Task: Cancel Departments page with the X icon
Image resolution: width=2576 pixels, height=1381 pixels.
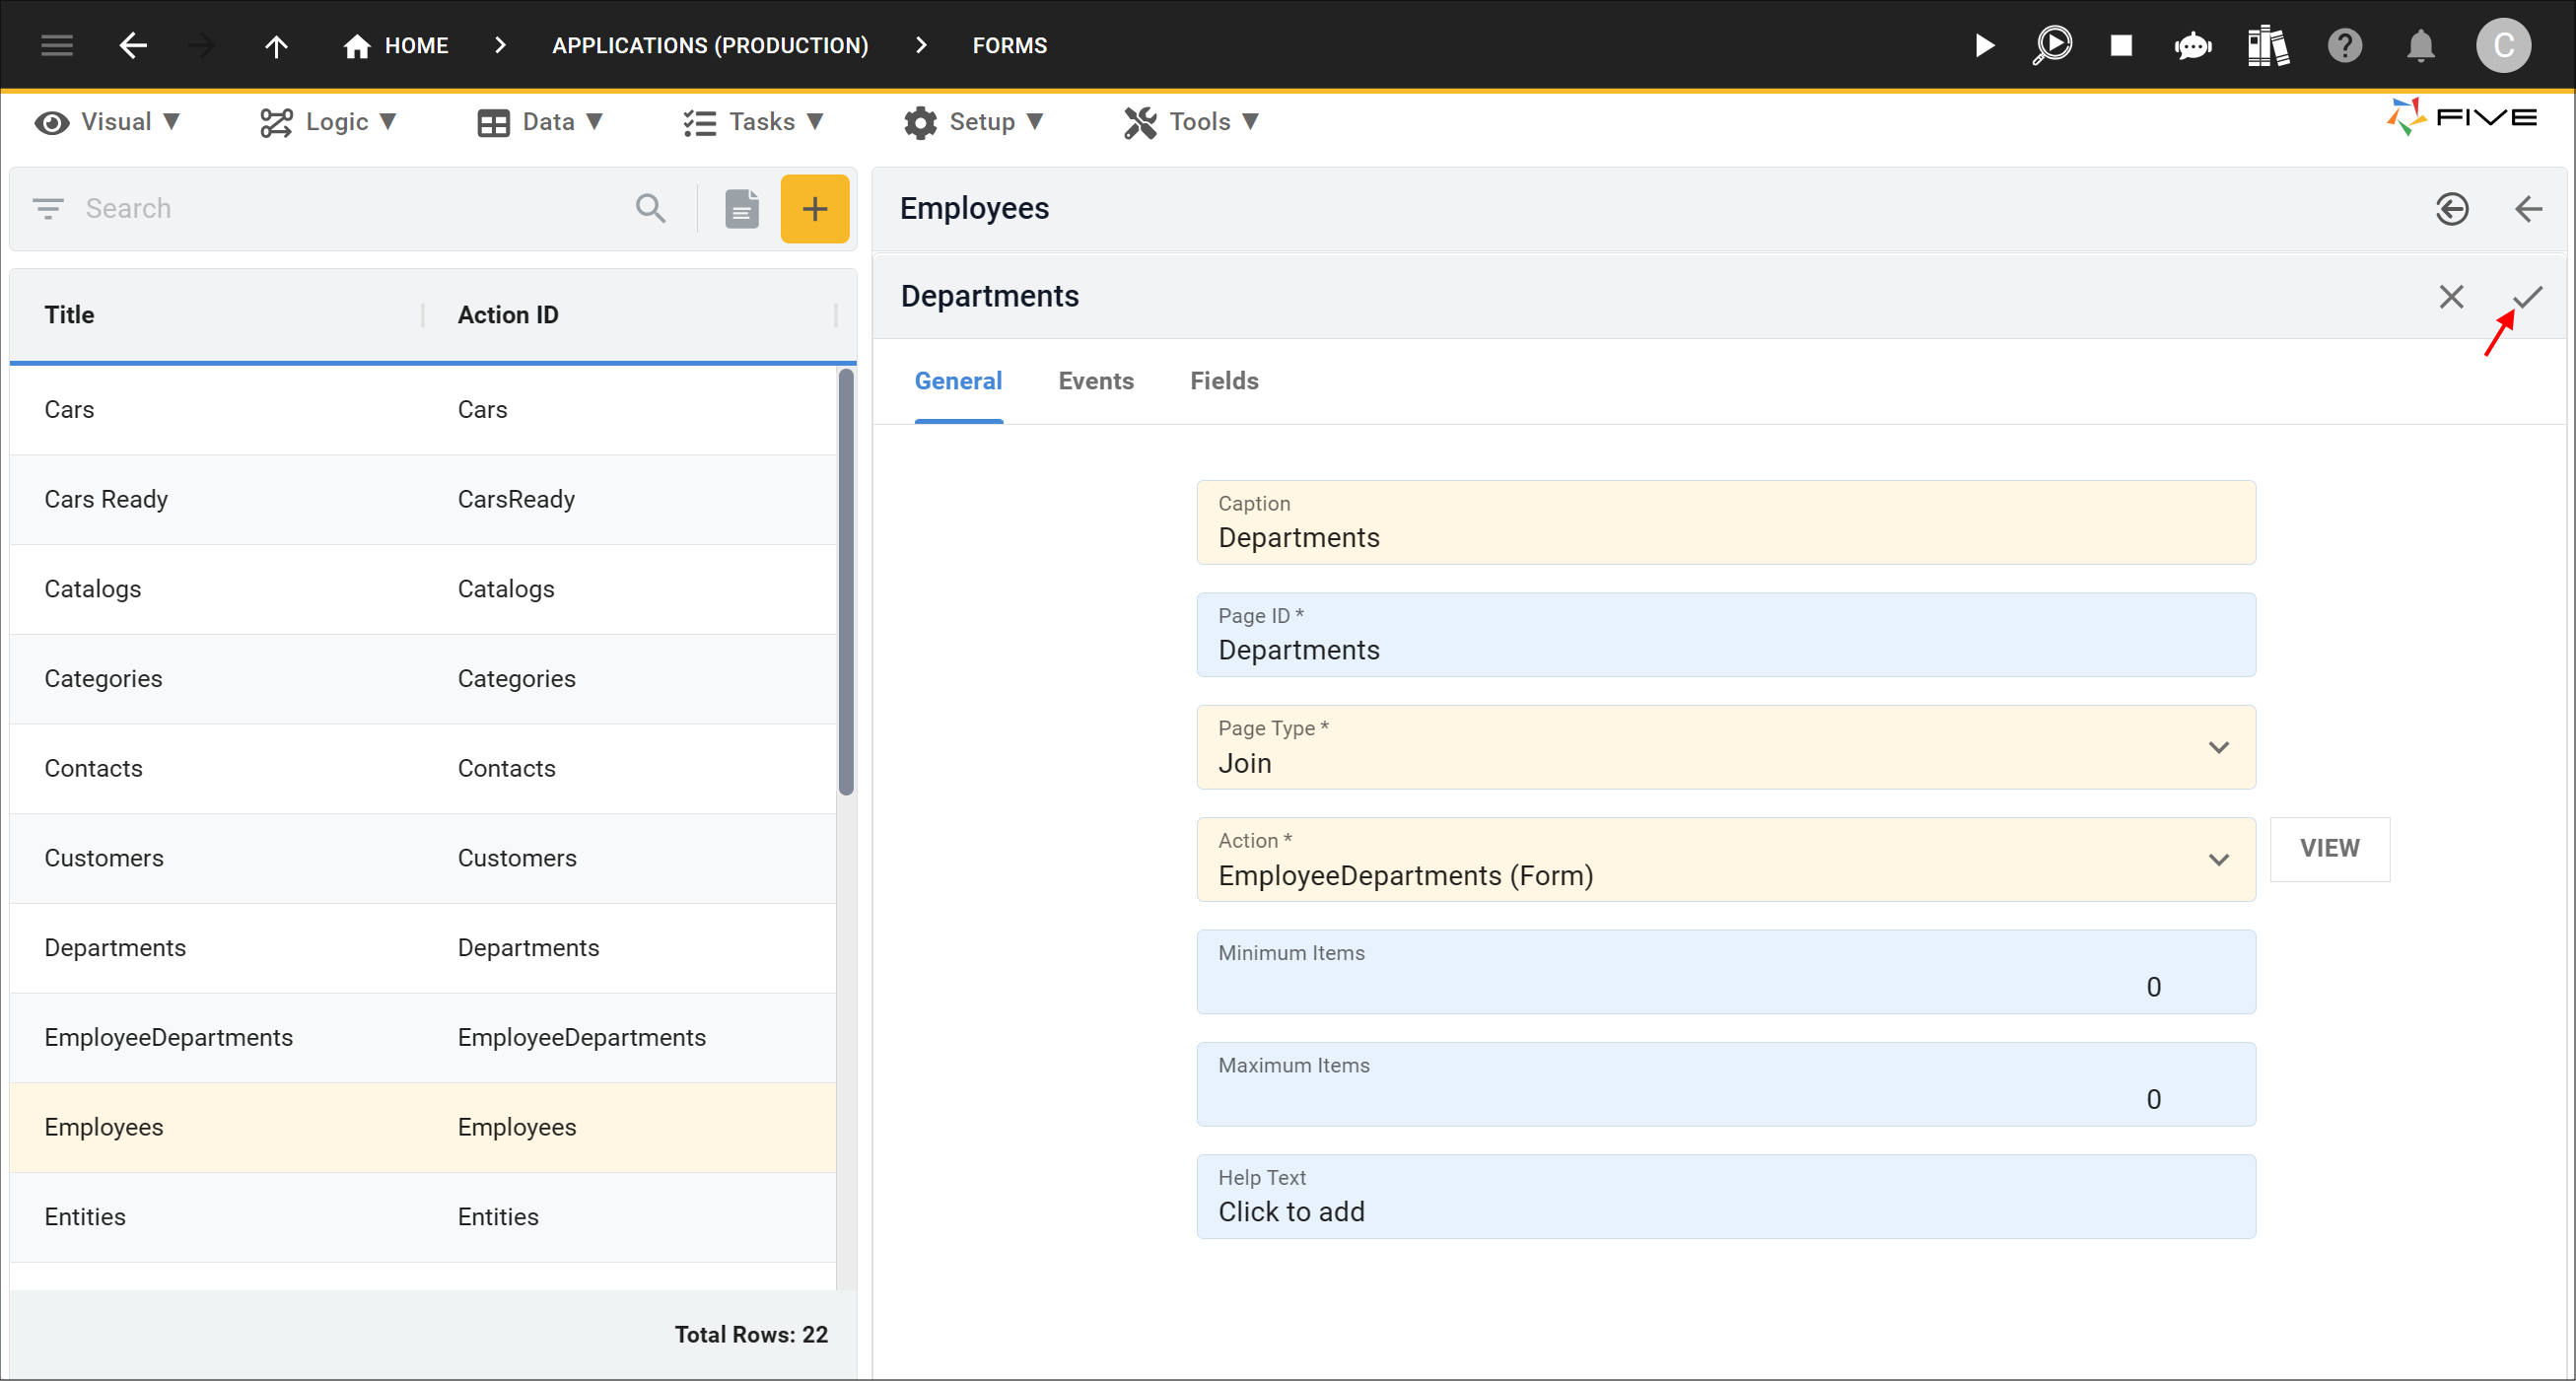Action: (x=2451, y=296)
